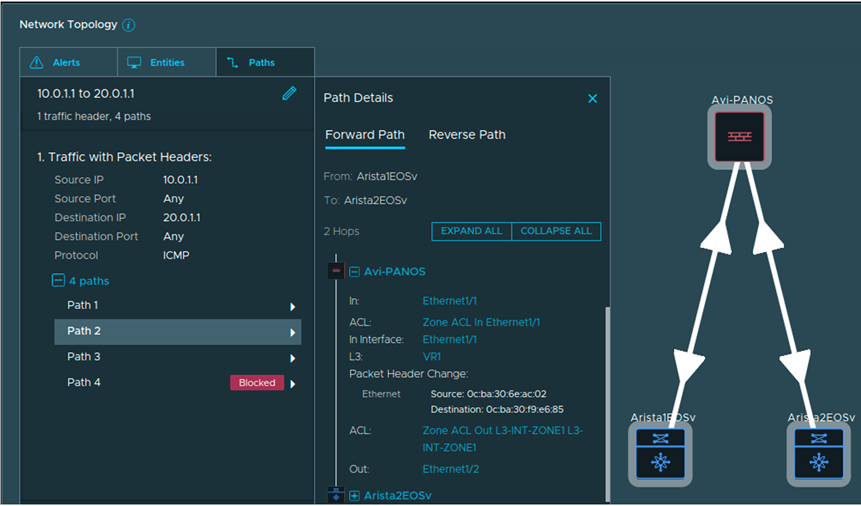Open the Zone ACL In Ethernet1/1 link
Image resolution: width=861 pixels, height=506 pixels.
pos(481,322)
